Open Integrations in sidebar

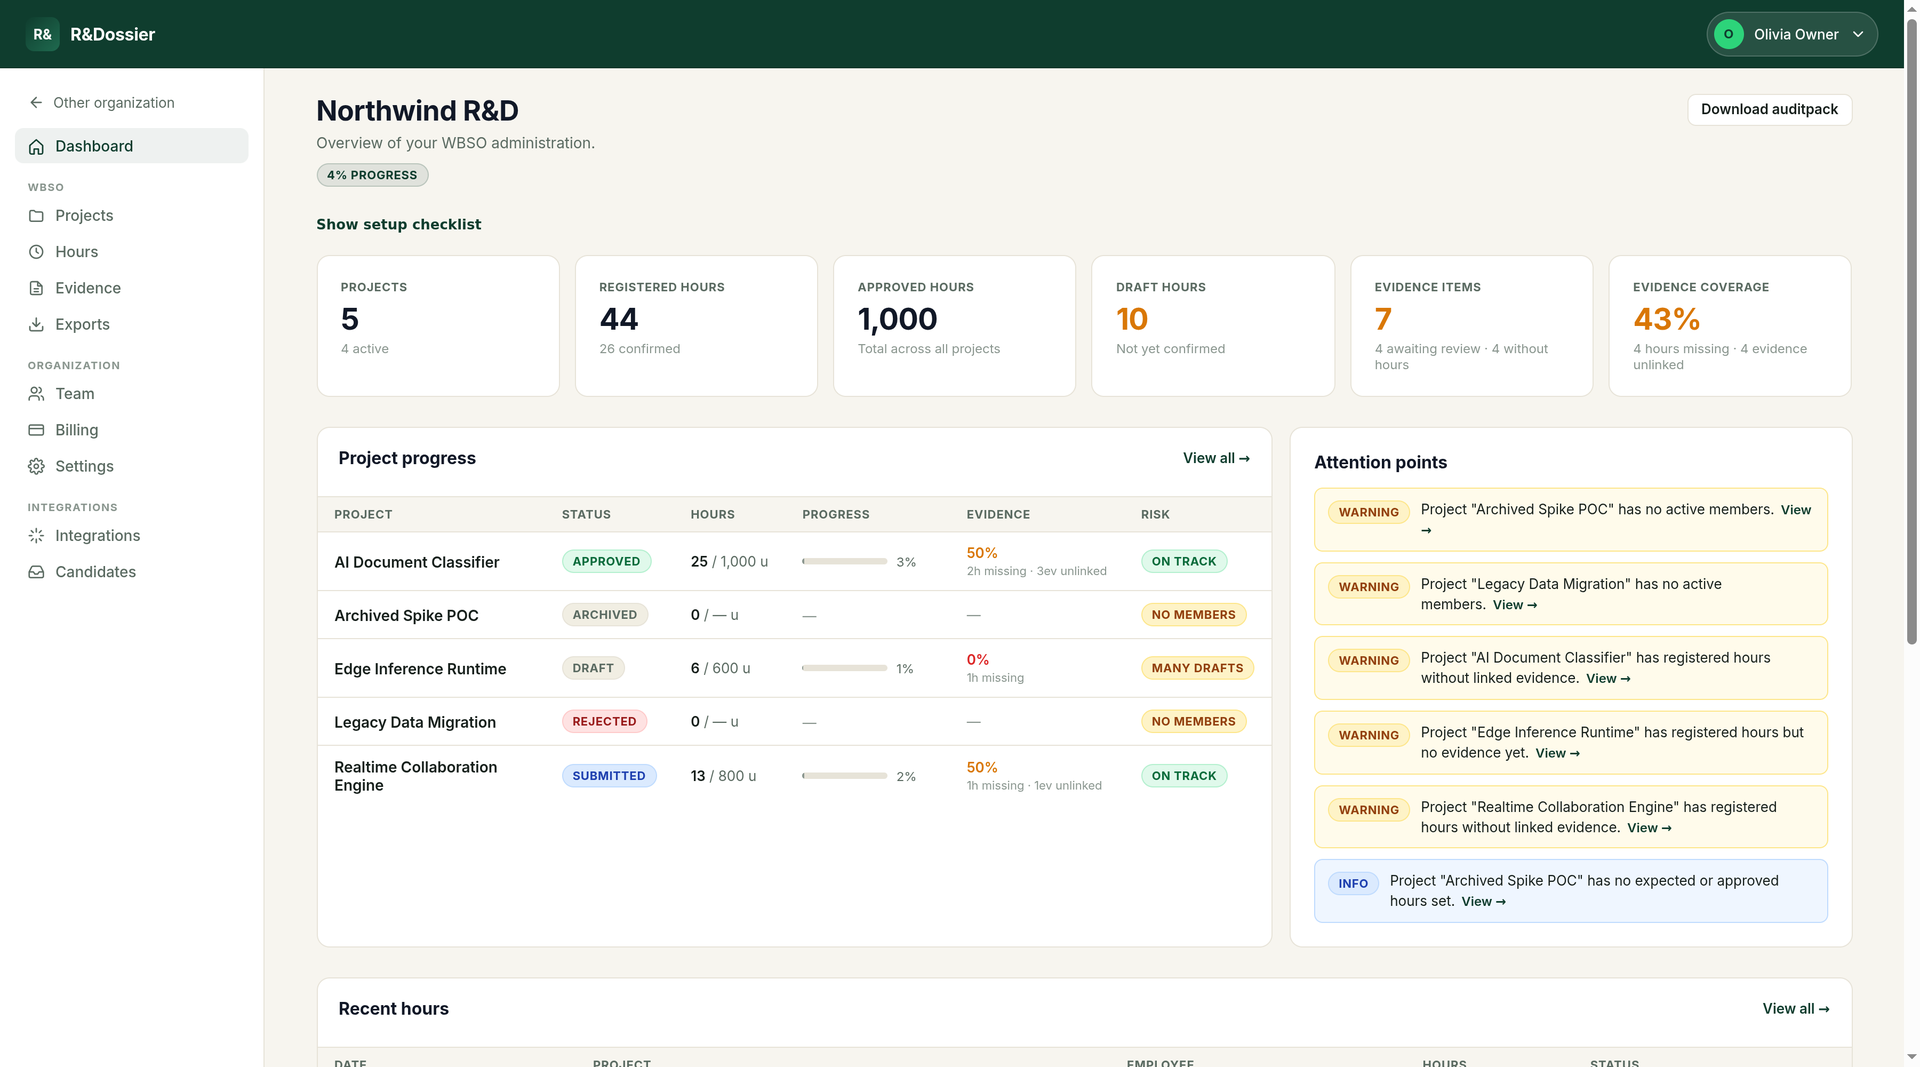coord(132,536)
